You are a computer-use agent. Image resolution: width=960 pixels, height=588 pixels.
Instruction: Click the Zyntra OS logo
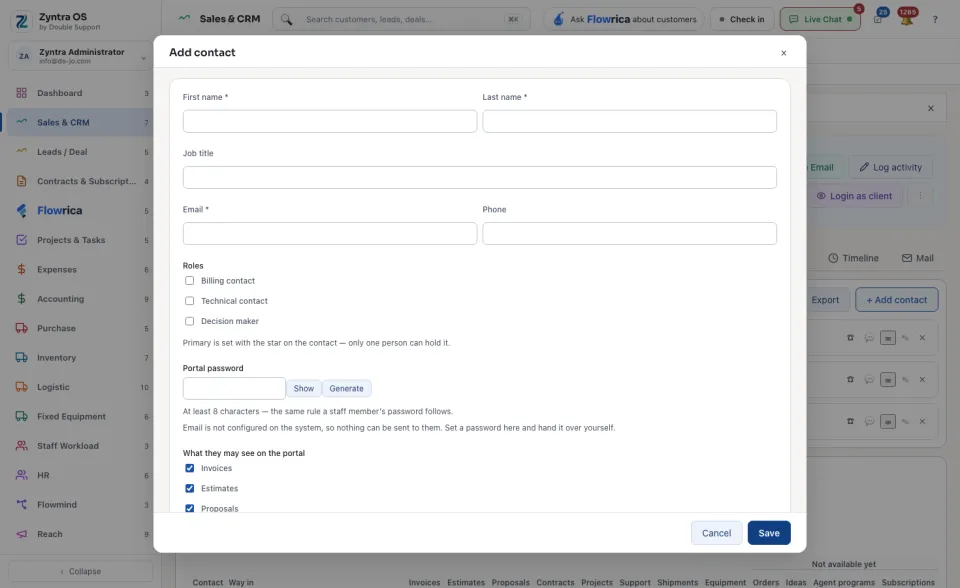tap(21, 21)
